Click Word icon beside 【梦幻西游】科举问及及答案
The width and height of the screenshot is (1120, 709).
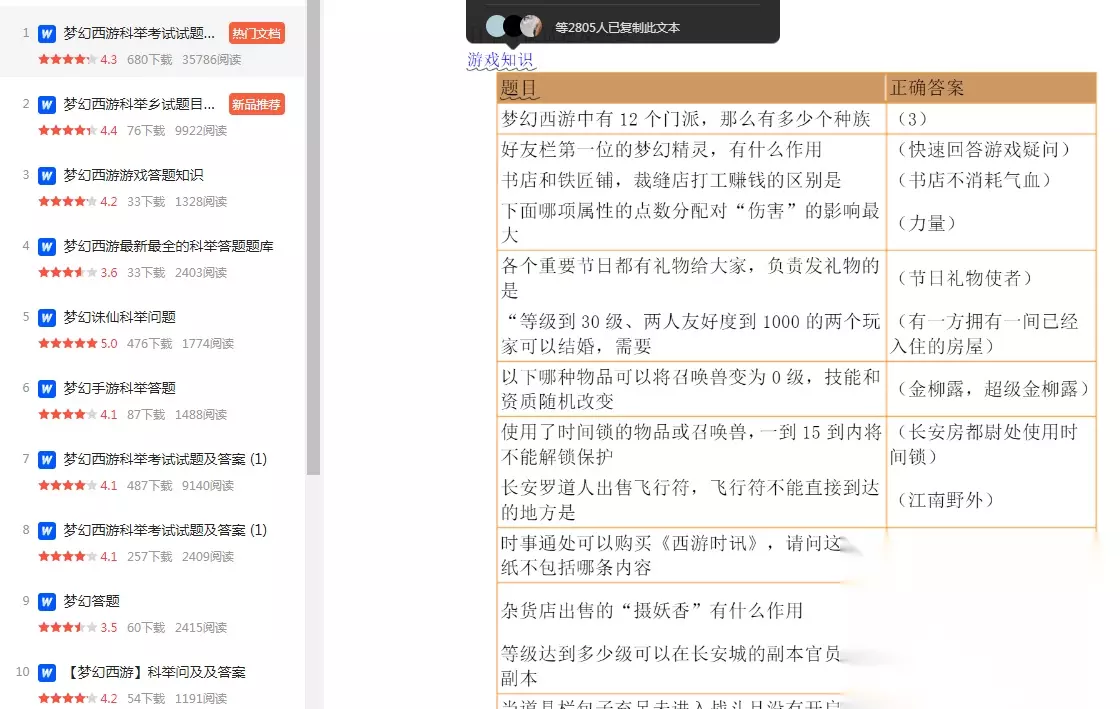47,673
